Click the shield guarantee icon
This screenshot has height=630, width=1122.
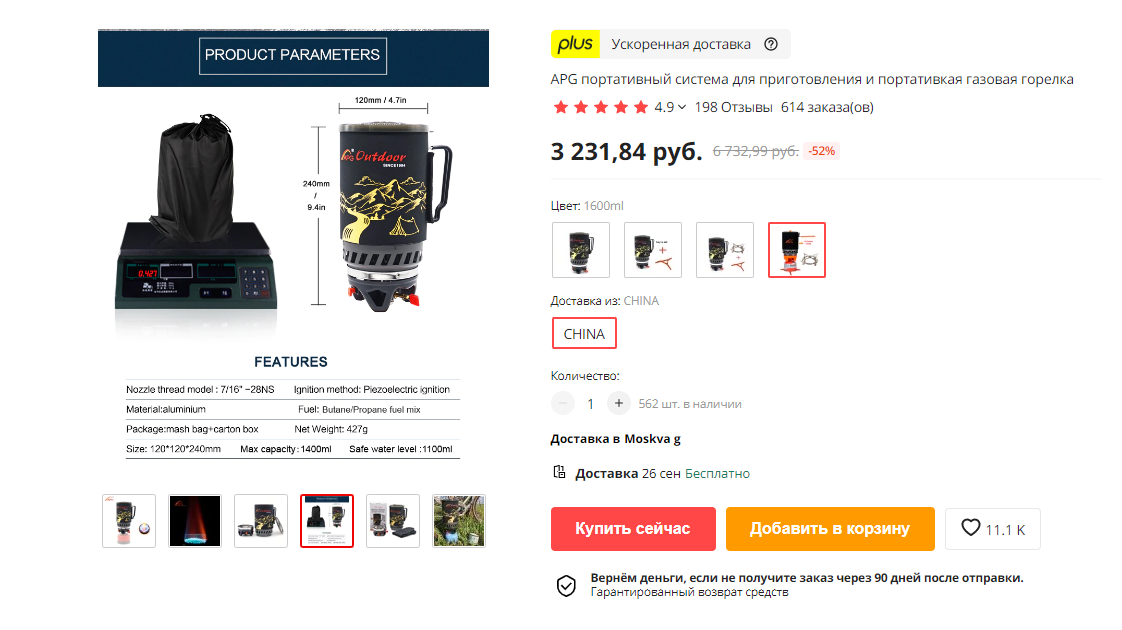(566, 586)
